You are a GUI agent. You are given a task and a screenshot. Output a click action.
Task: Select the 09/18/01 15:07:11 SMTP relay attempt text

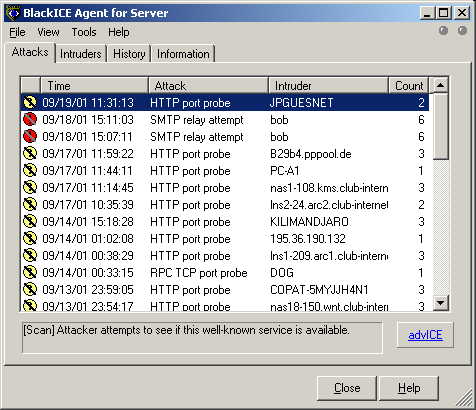point(197,137)
